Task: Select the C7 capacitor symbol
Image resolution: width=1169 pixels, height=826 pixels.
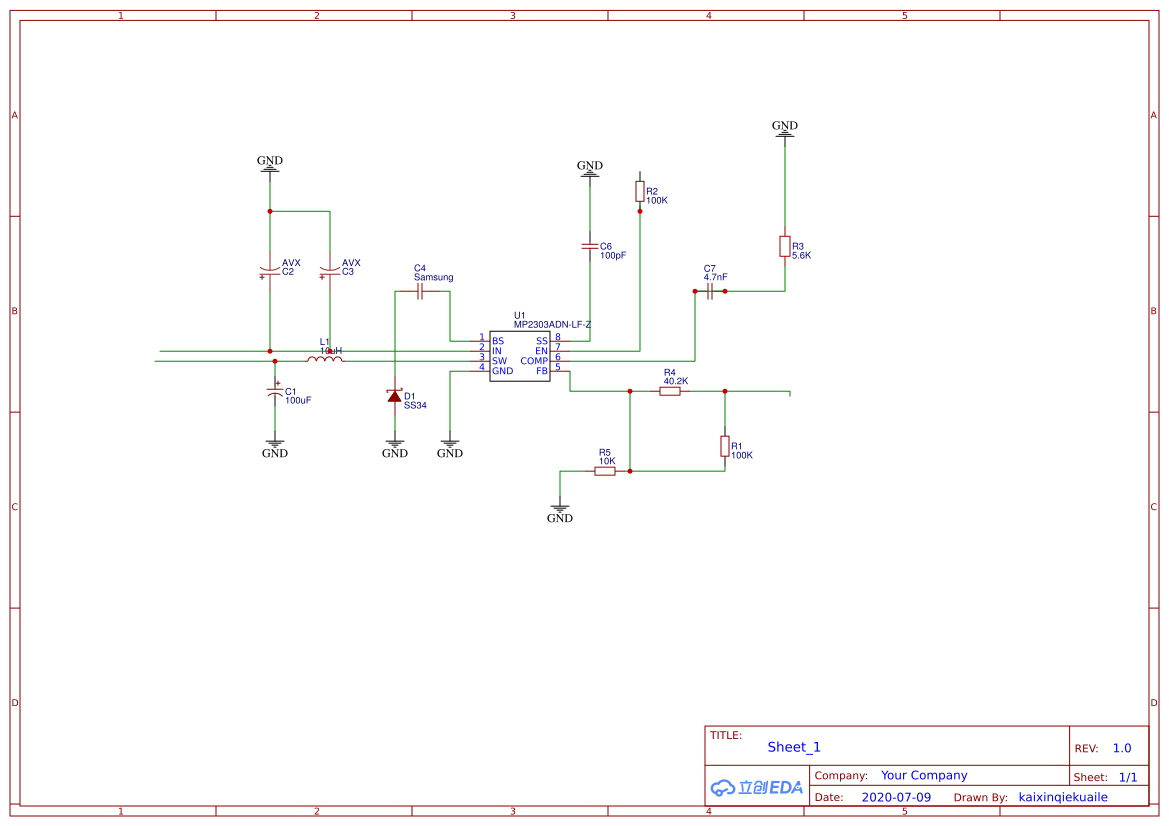Action: pyautogui.click(x=710, y=291)
